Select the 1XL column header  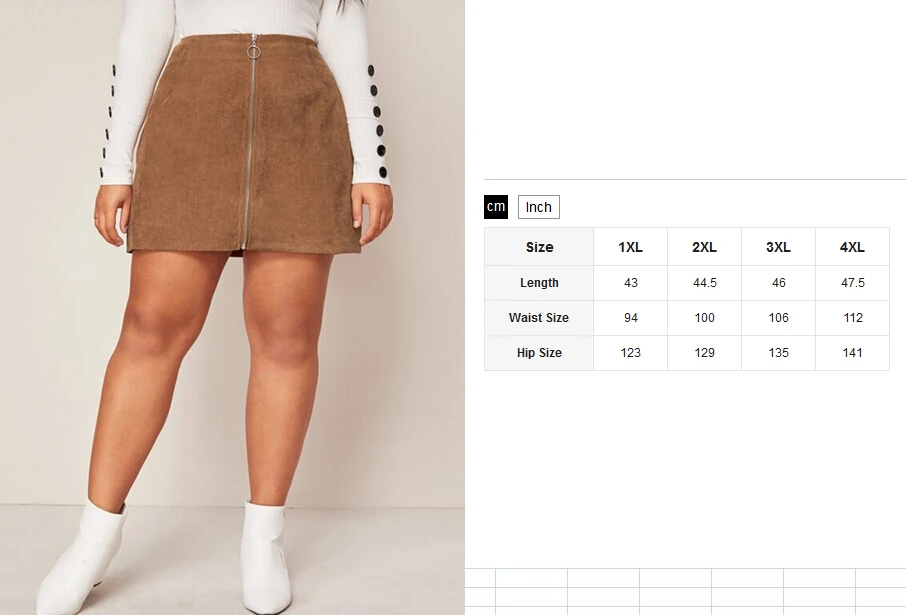(x=630, y=247)
